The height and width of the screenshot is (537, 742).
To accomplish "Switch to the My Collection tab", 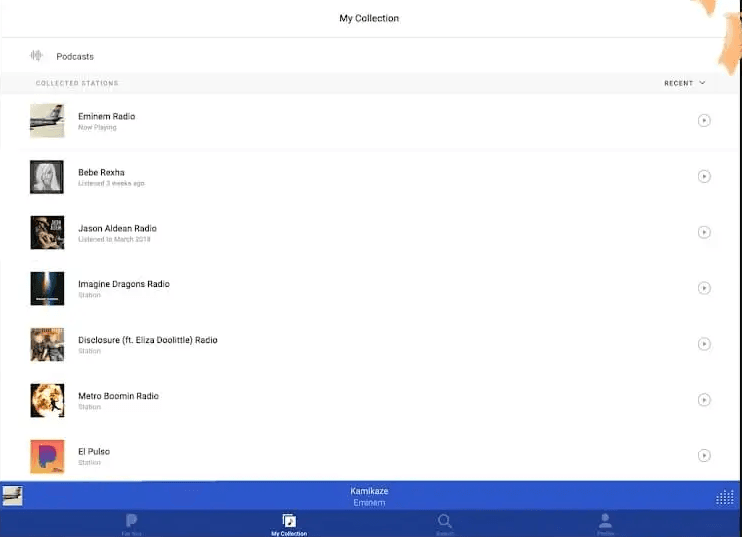I will click(289, 525).
